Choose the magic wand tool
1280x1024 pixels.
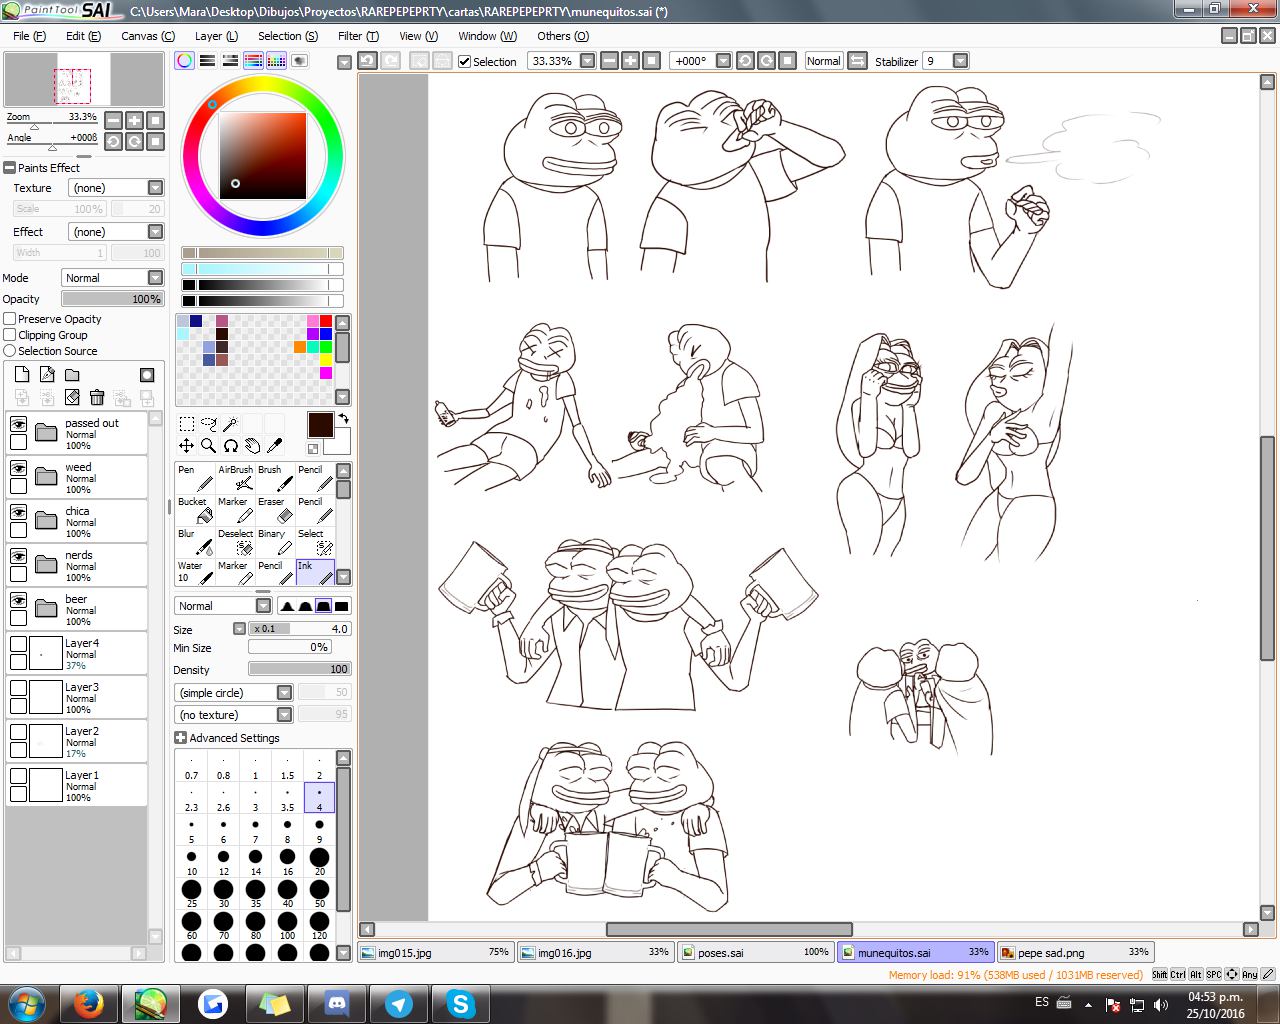pyautogui.click(x=230, y=424)
